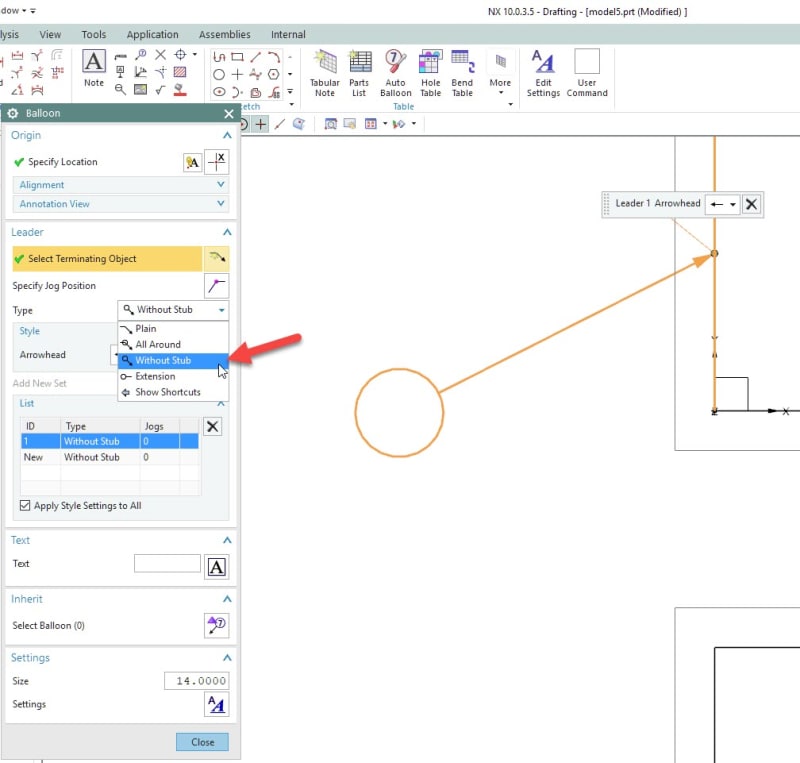This screenshot has width=800, height=763.
Task: Select the sketch Circle tool
Action: pyautogui.click(x=219, y=75)
